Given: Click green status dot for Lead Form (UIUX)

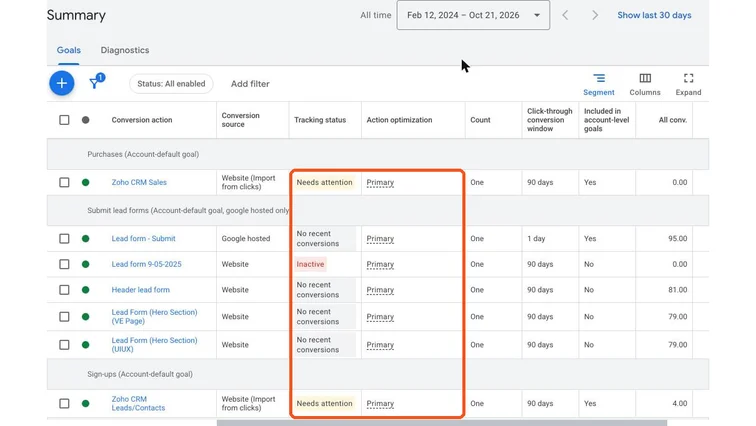Looking at the screenshot, I should pyautogui.click(x=85, y=345).
